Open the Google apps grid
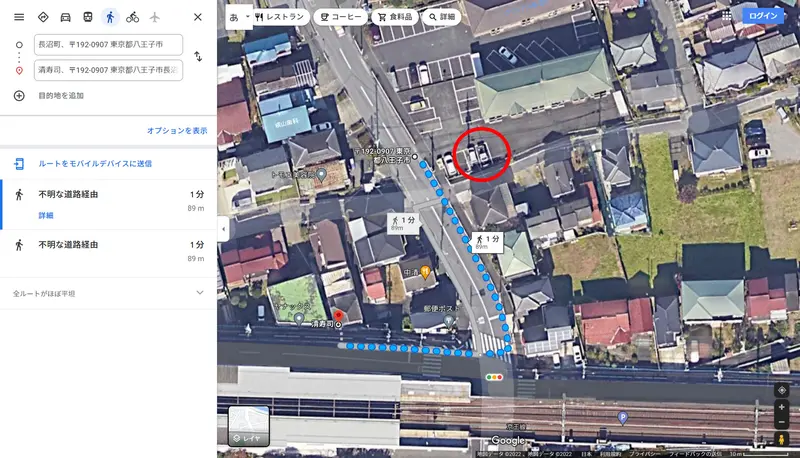The width and height of the screenshot is (800, 458). click(x=727, y=15)
